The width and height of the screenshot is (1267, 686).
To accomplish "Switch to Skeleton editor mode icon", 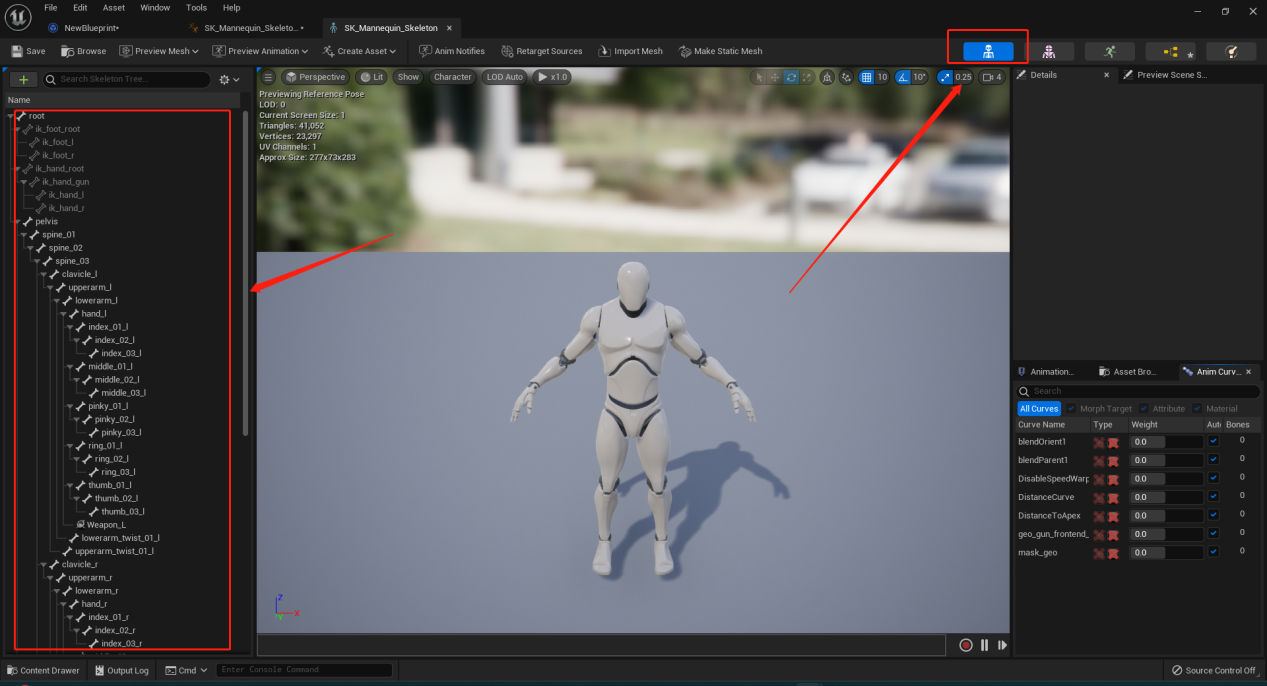I will pos(988,51).
